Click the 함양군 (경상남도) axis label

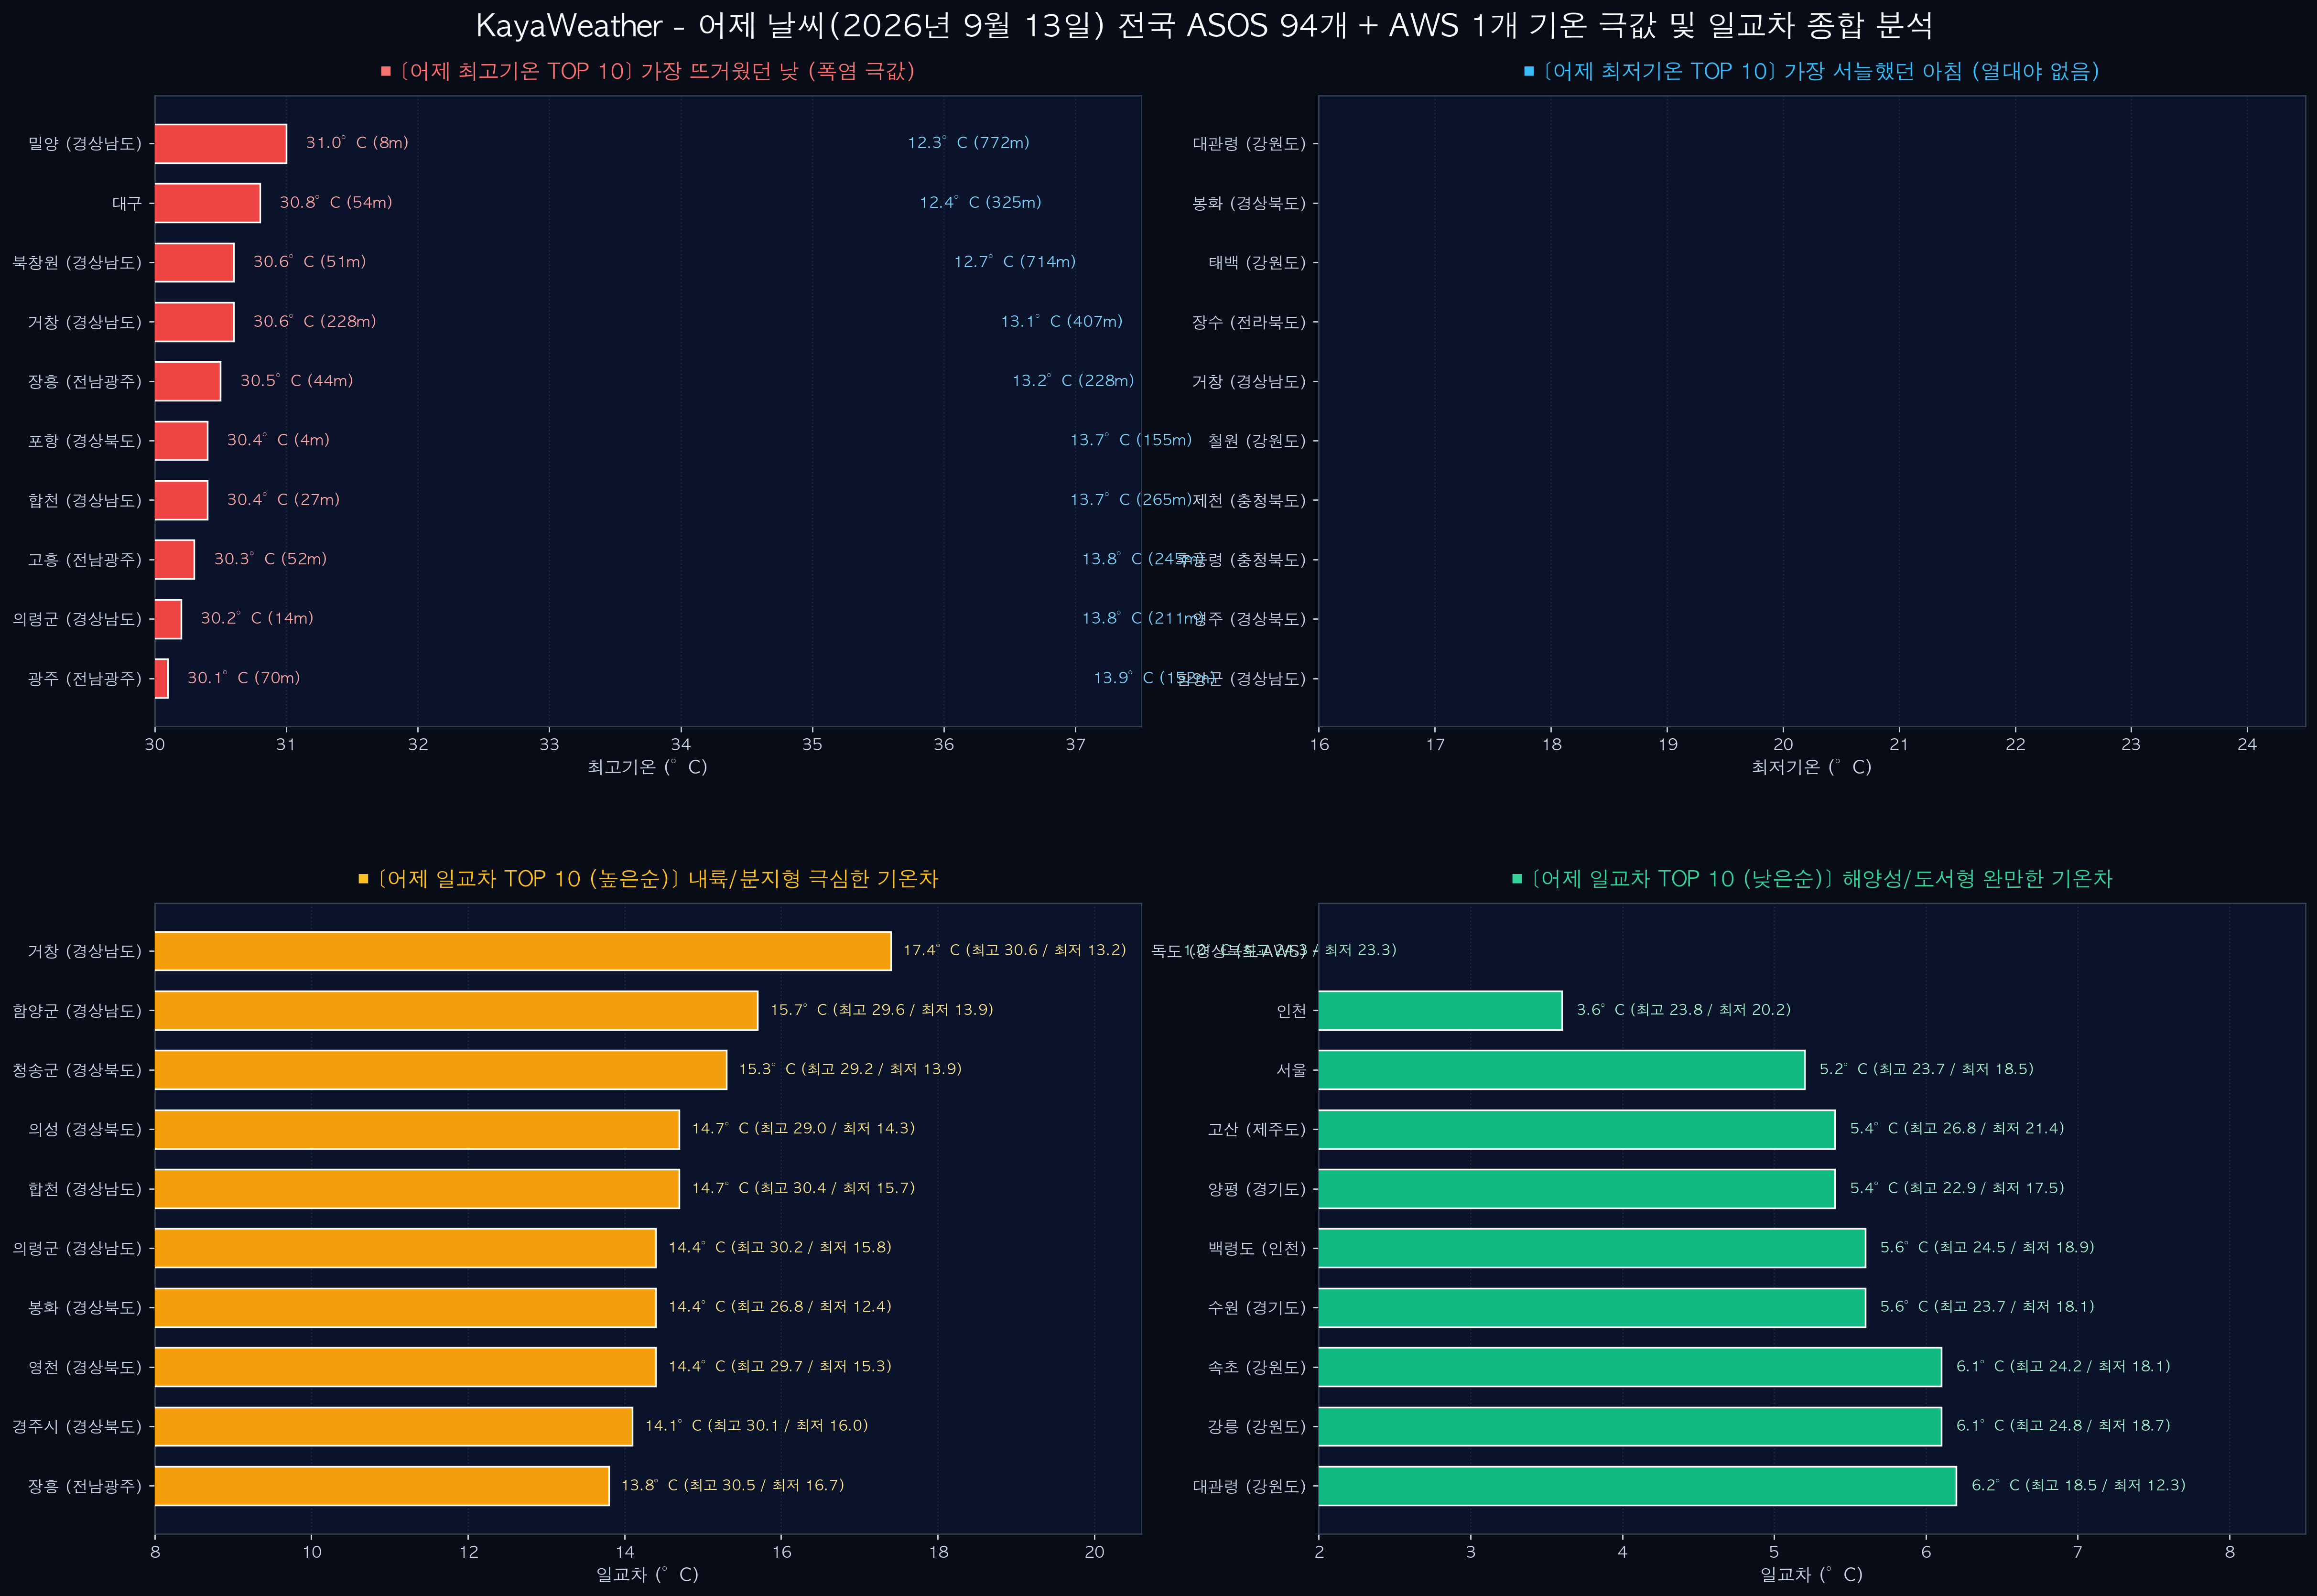77,1011
